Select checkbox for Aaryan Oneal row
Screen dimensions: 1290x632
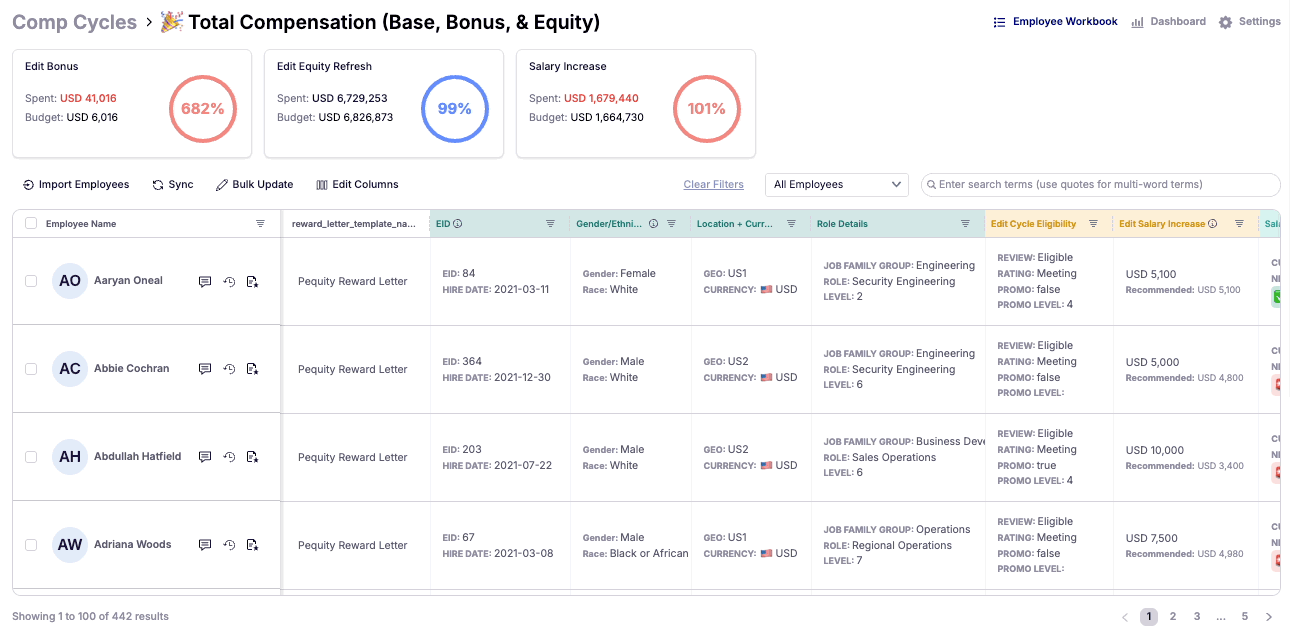31,281
